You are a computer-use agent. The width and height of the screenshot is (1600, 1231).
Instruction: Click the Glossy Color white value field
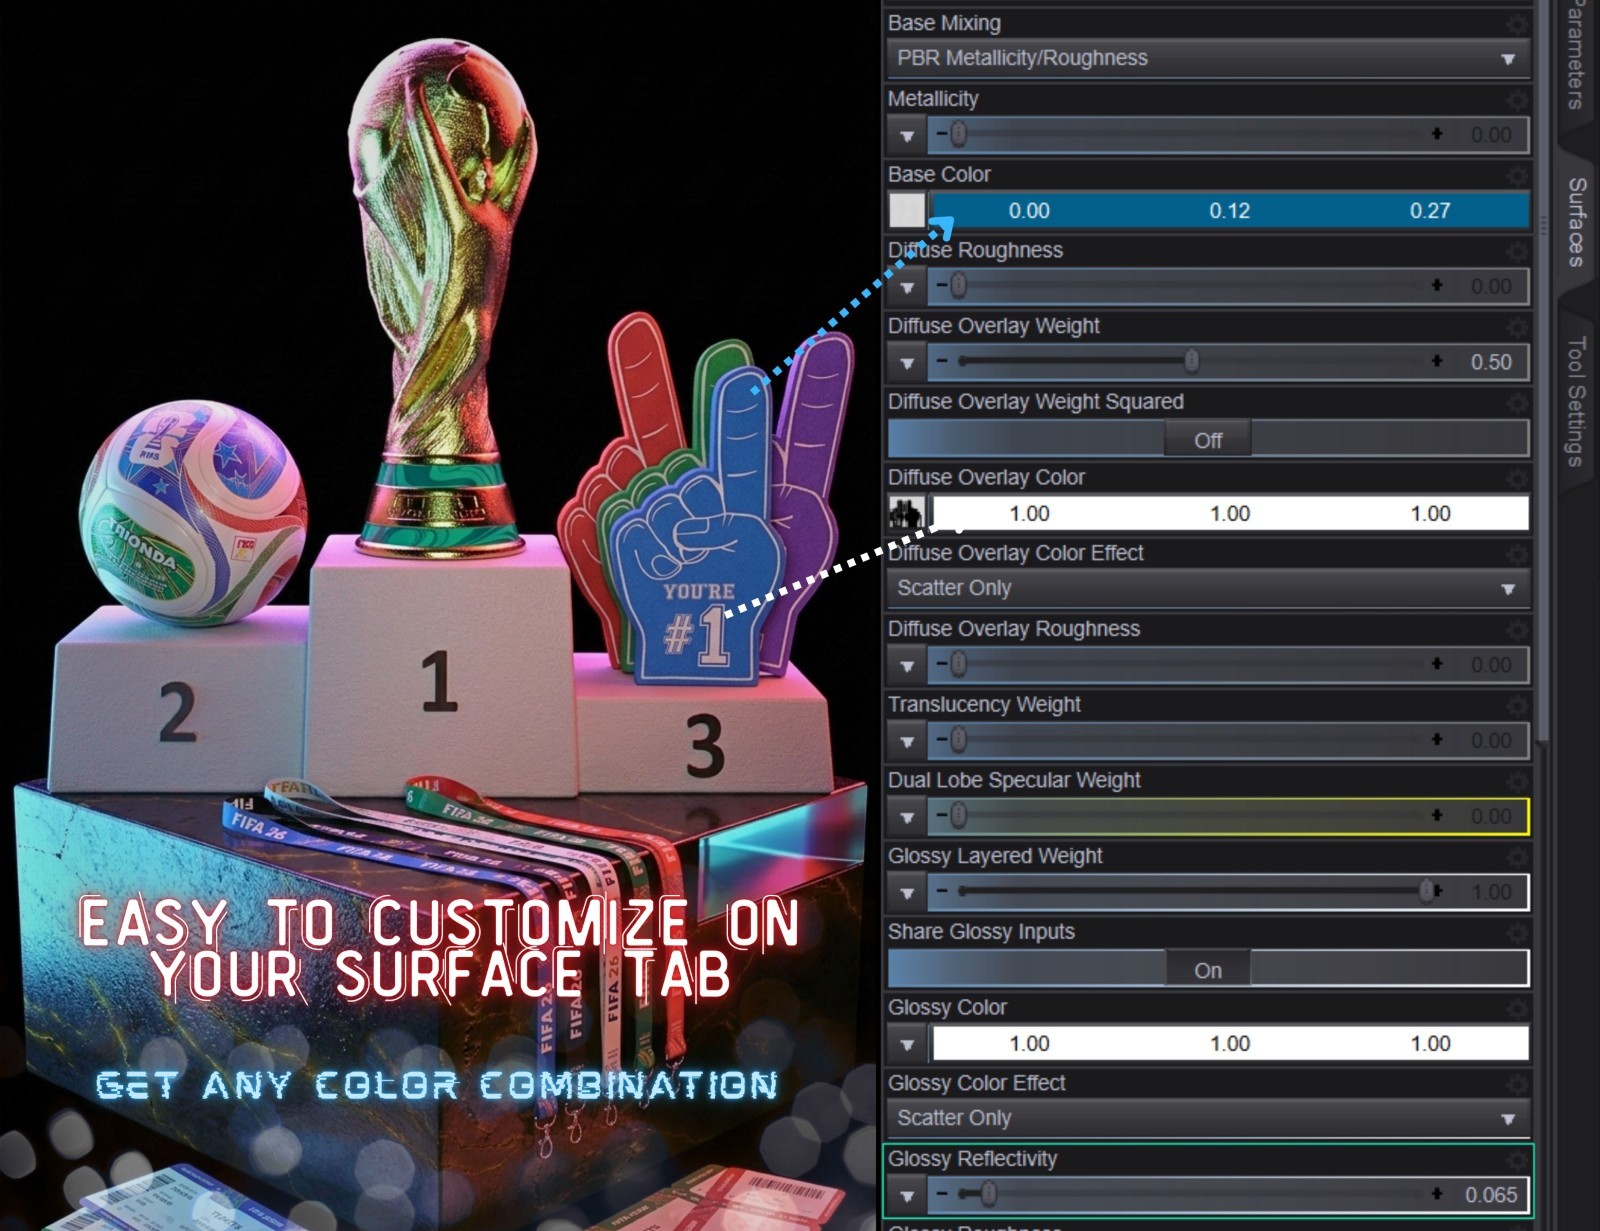[1230, 1044]
